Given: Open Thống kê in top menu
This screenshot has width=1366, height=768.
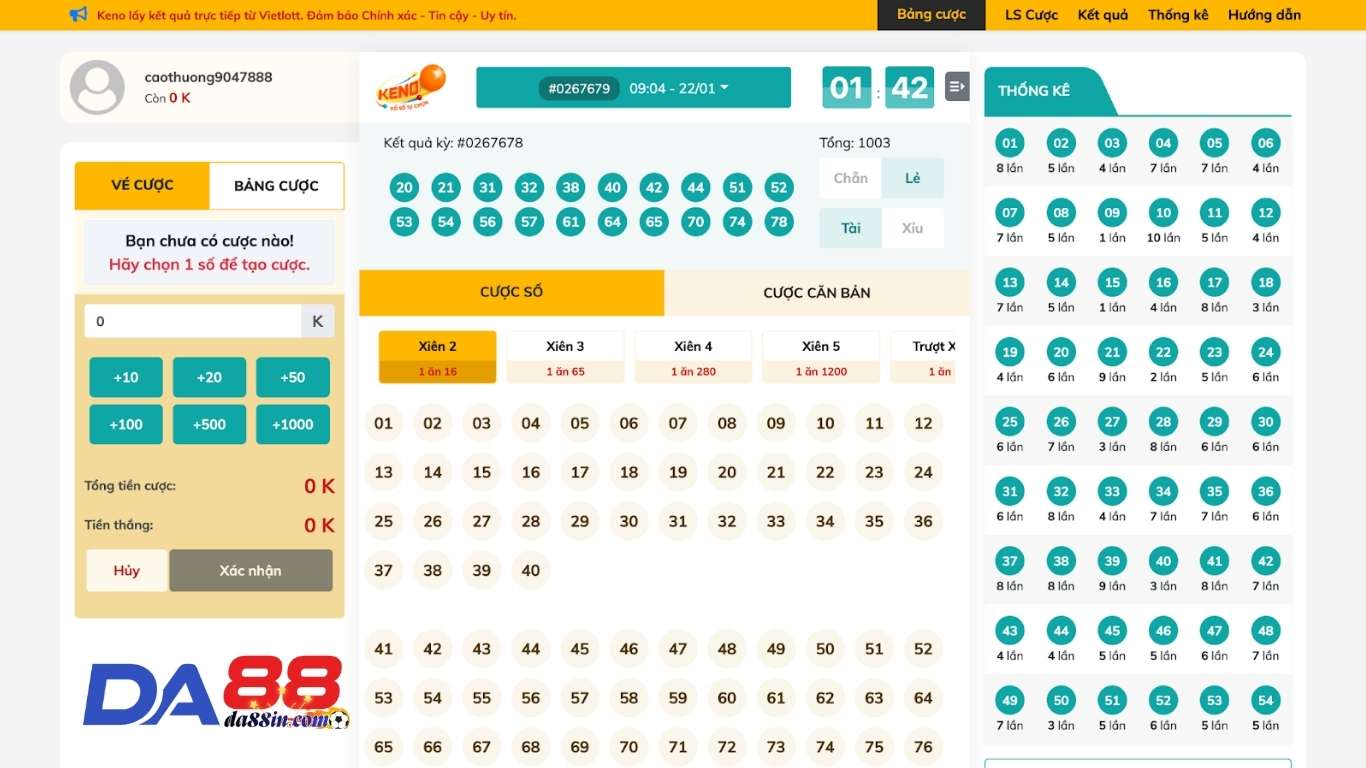Looking at the screenshot, I should tap(1177, 15).
